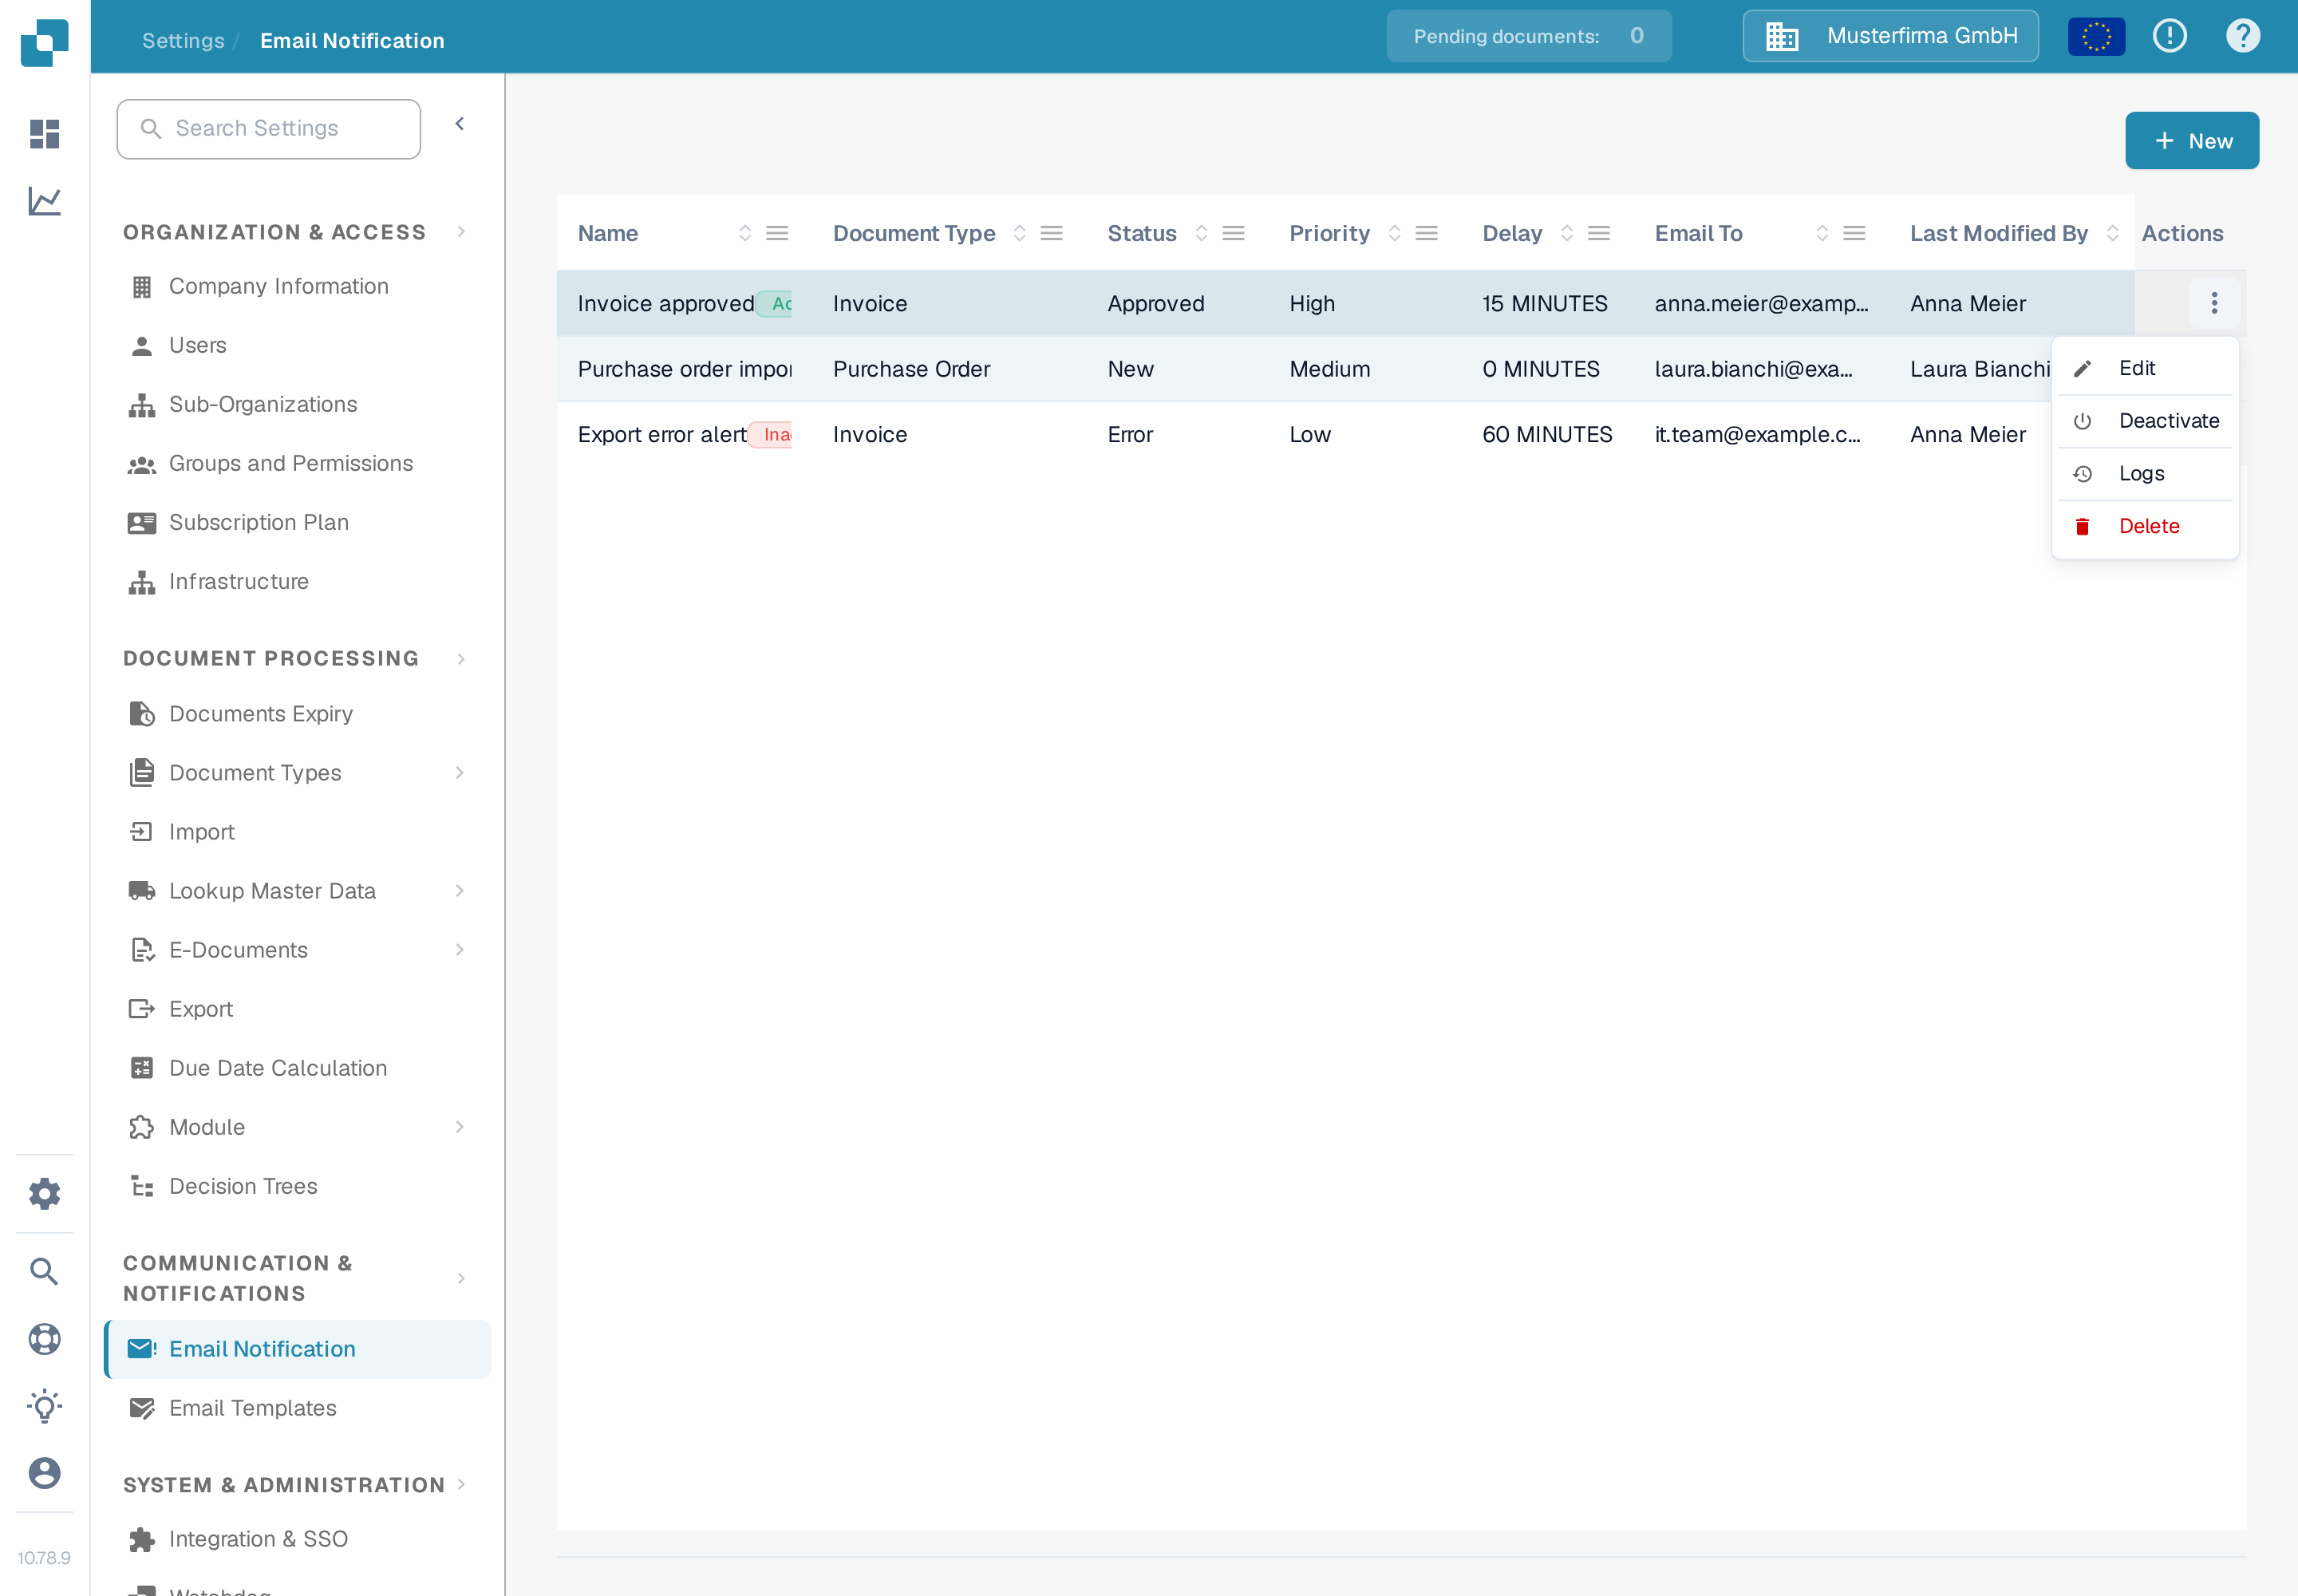2298x1596 pixels.
Task: Choose Edit in the actions menu
Action: click(2144, 368)
